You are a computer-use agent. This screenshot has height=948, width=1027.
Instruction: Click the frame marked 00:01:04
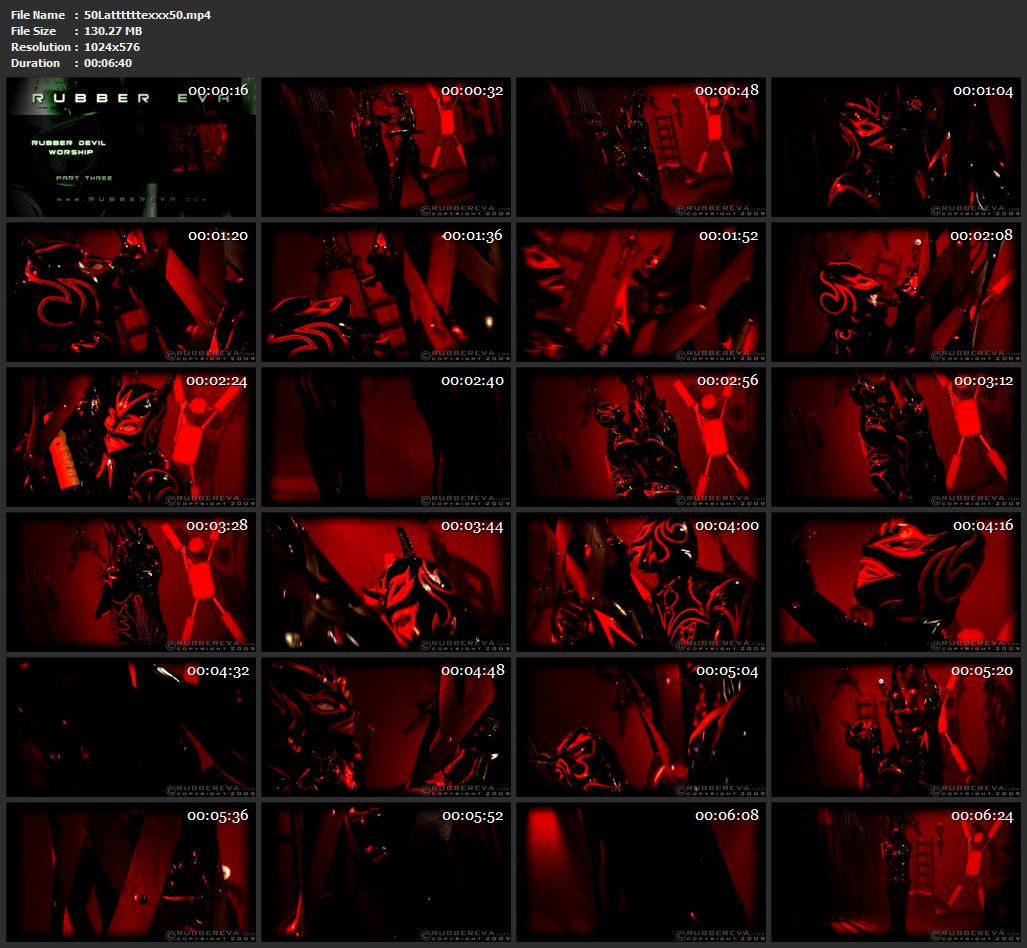pyautogui.click(x=895, y=147)
